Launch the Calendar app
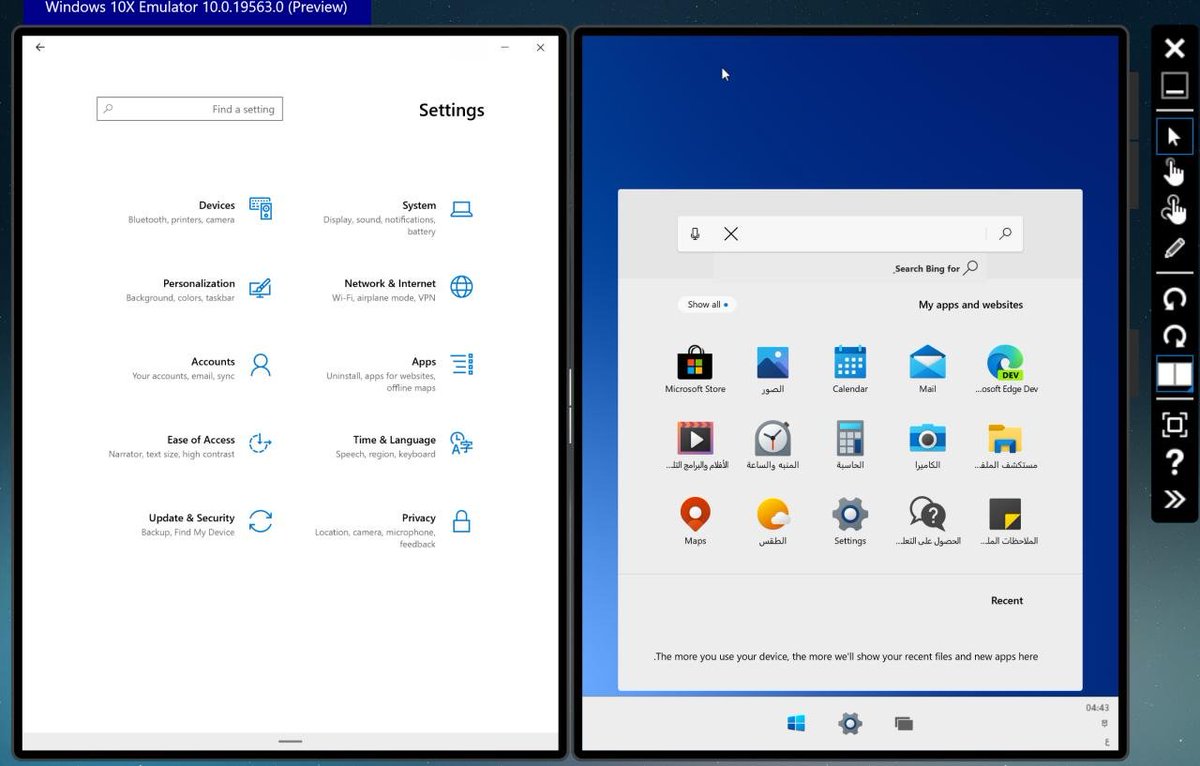The height and width of the screenshot is (766, 1200). 850,369
